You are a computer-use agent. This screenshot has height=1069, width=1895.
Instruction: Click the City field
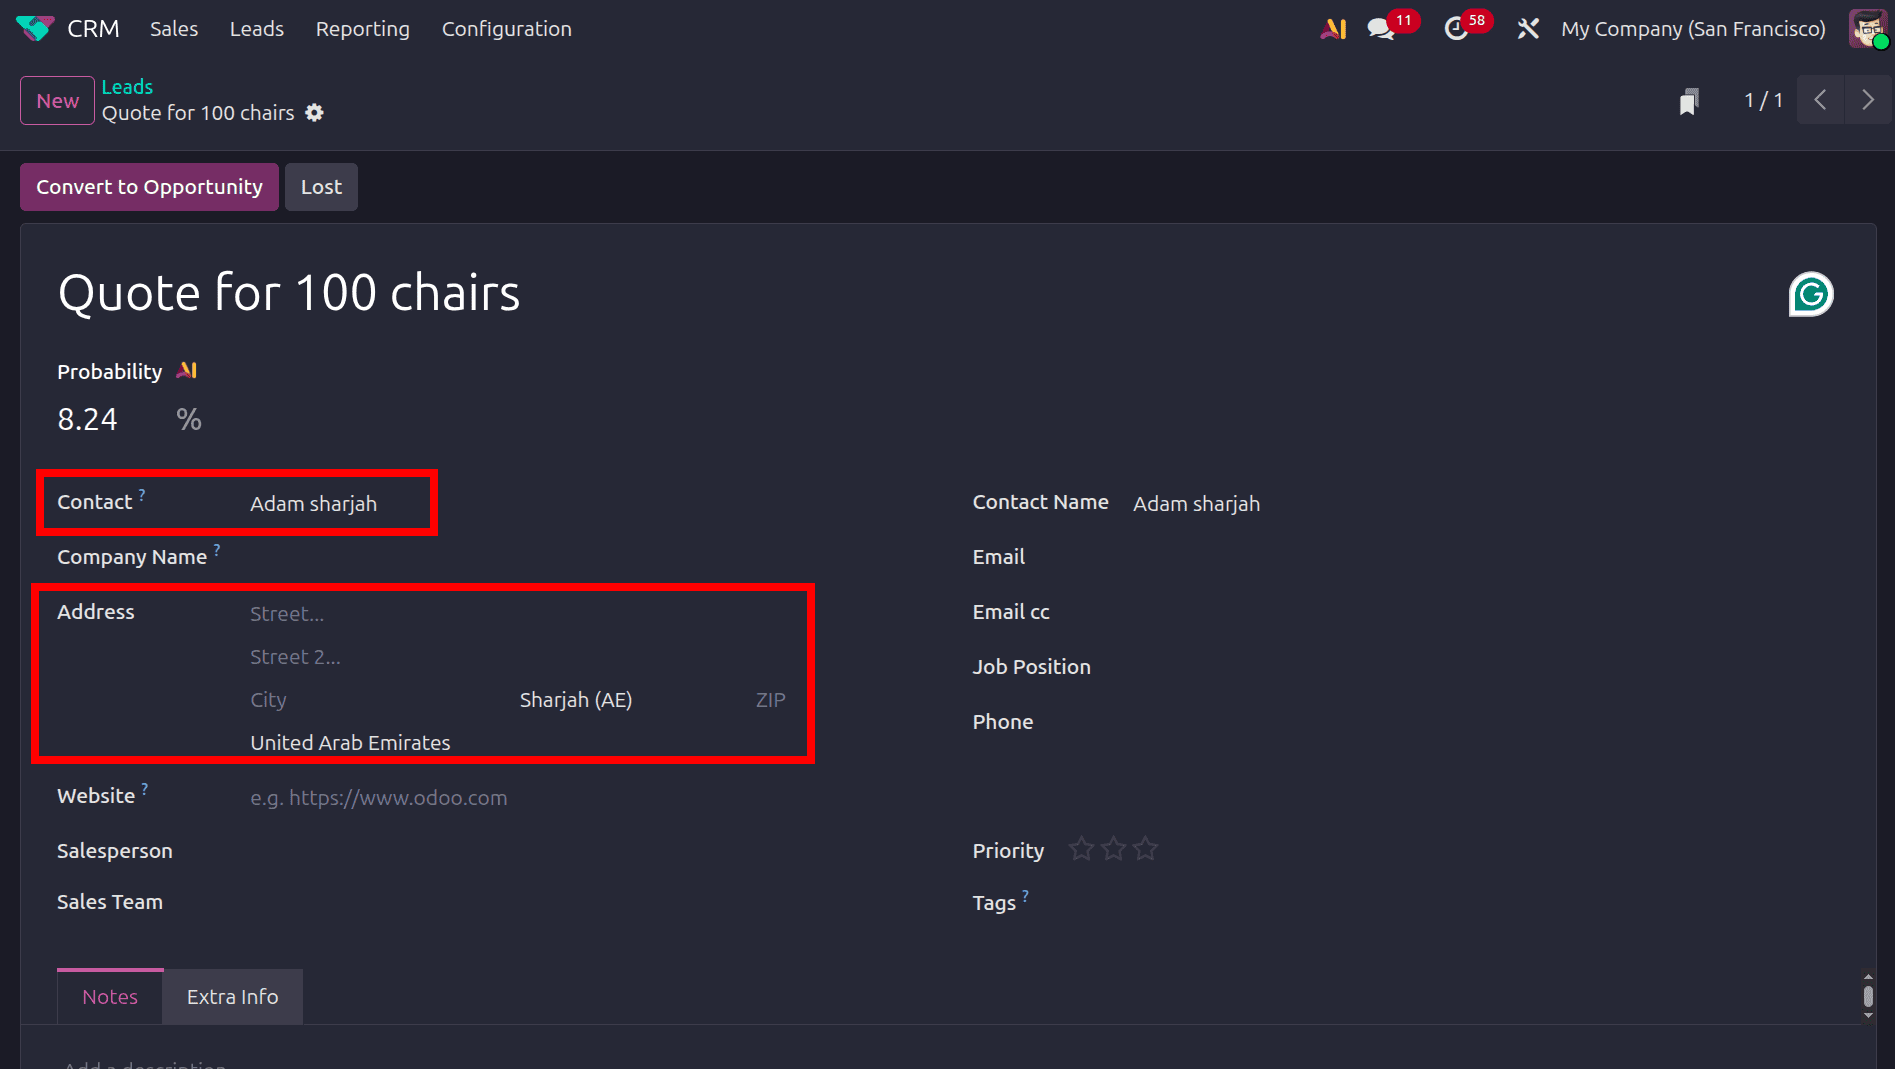pos(380,700)
